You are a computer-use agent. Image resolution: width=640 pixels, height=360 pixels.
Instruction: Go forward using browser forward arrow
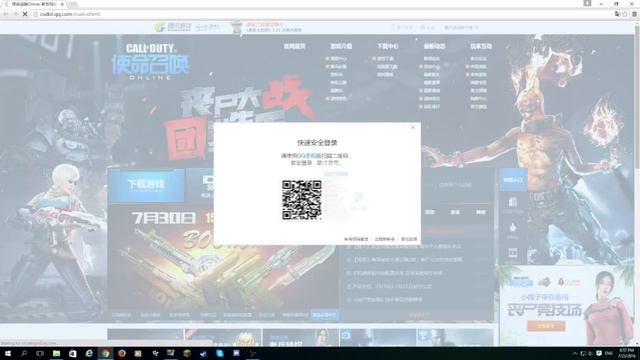(15, 14)
